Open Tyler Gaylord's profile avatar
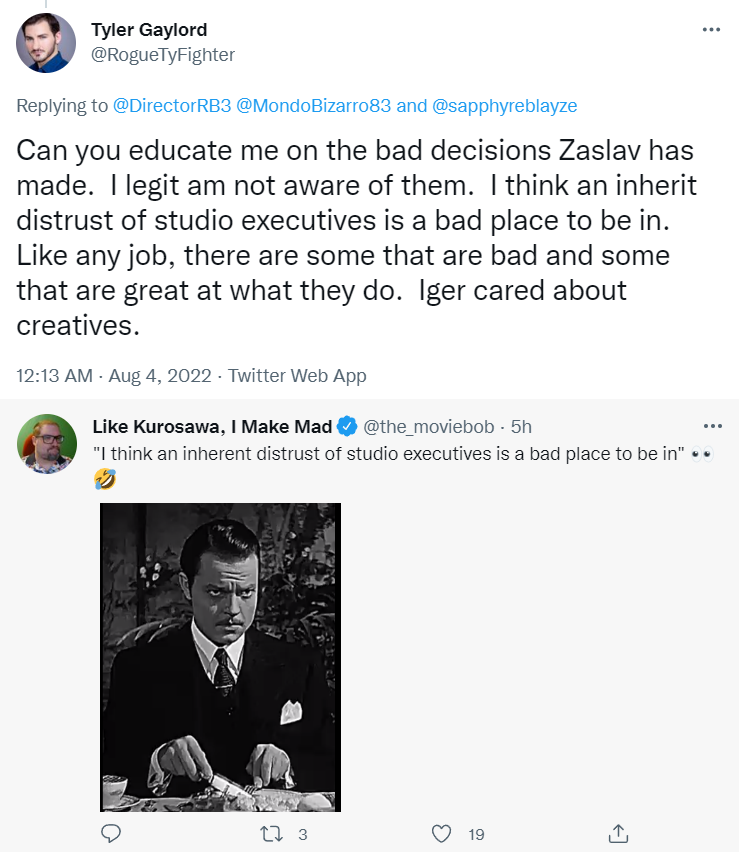Screen dimensions: 740x855 (x=46, y=43)
